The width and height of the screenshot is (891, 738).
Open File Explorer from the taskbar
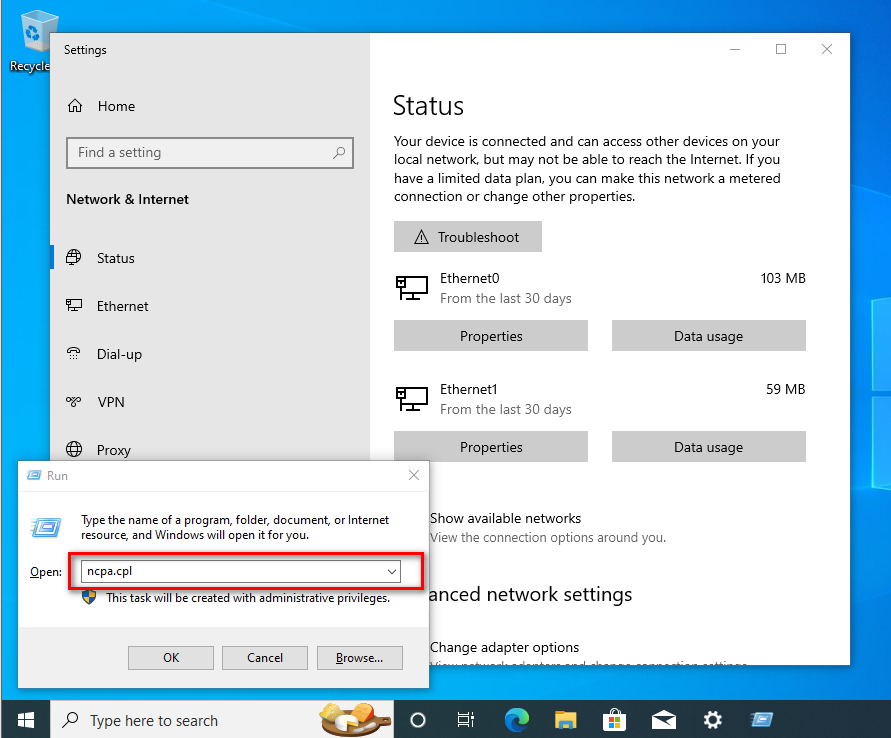point(566,720)
